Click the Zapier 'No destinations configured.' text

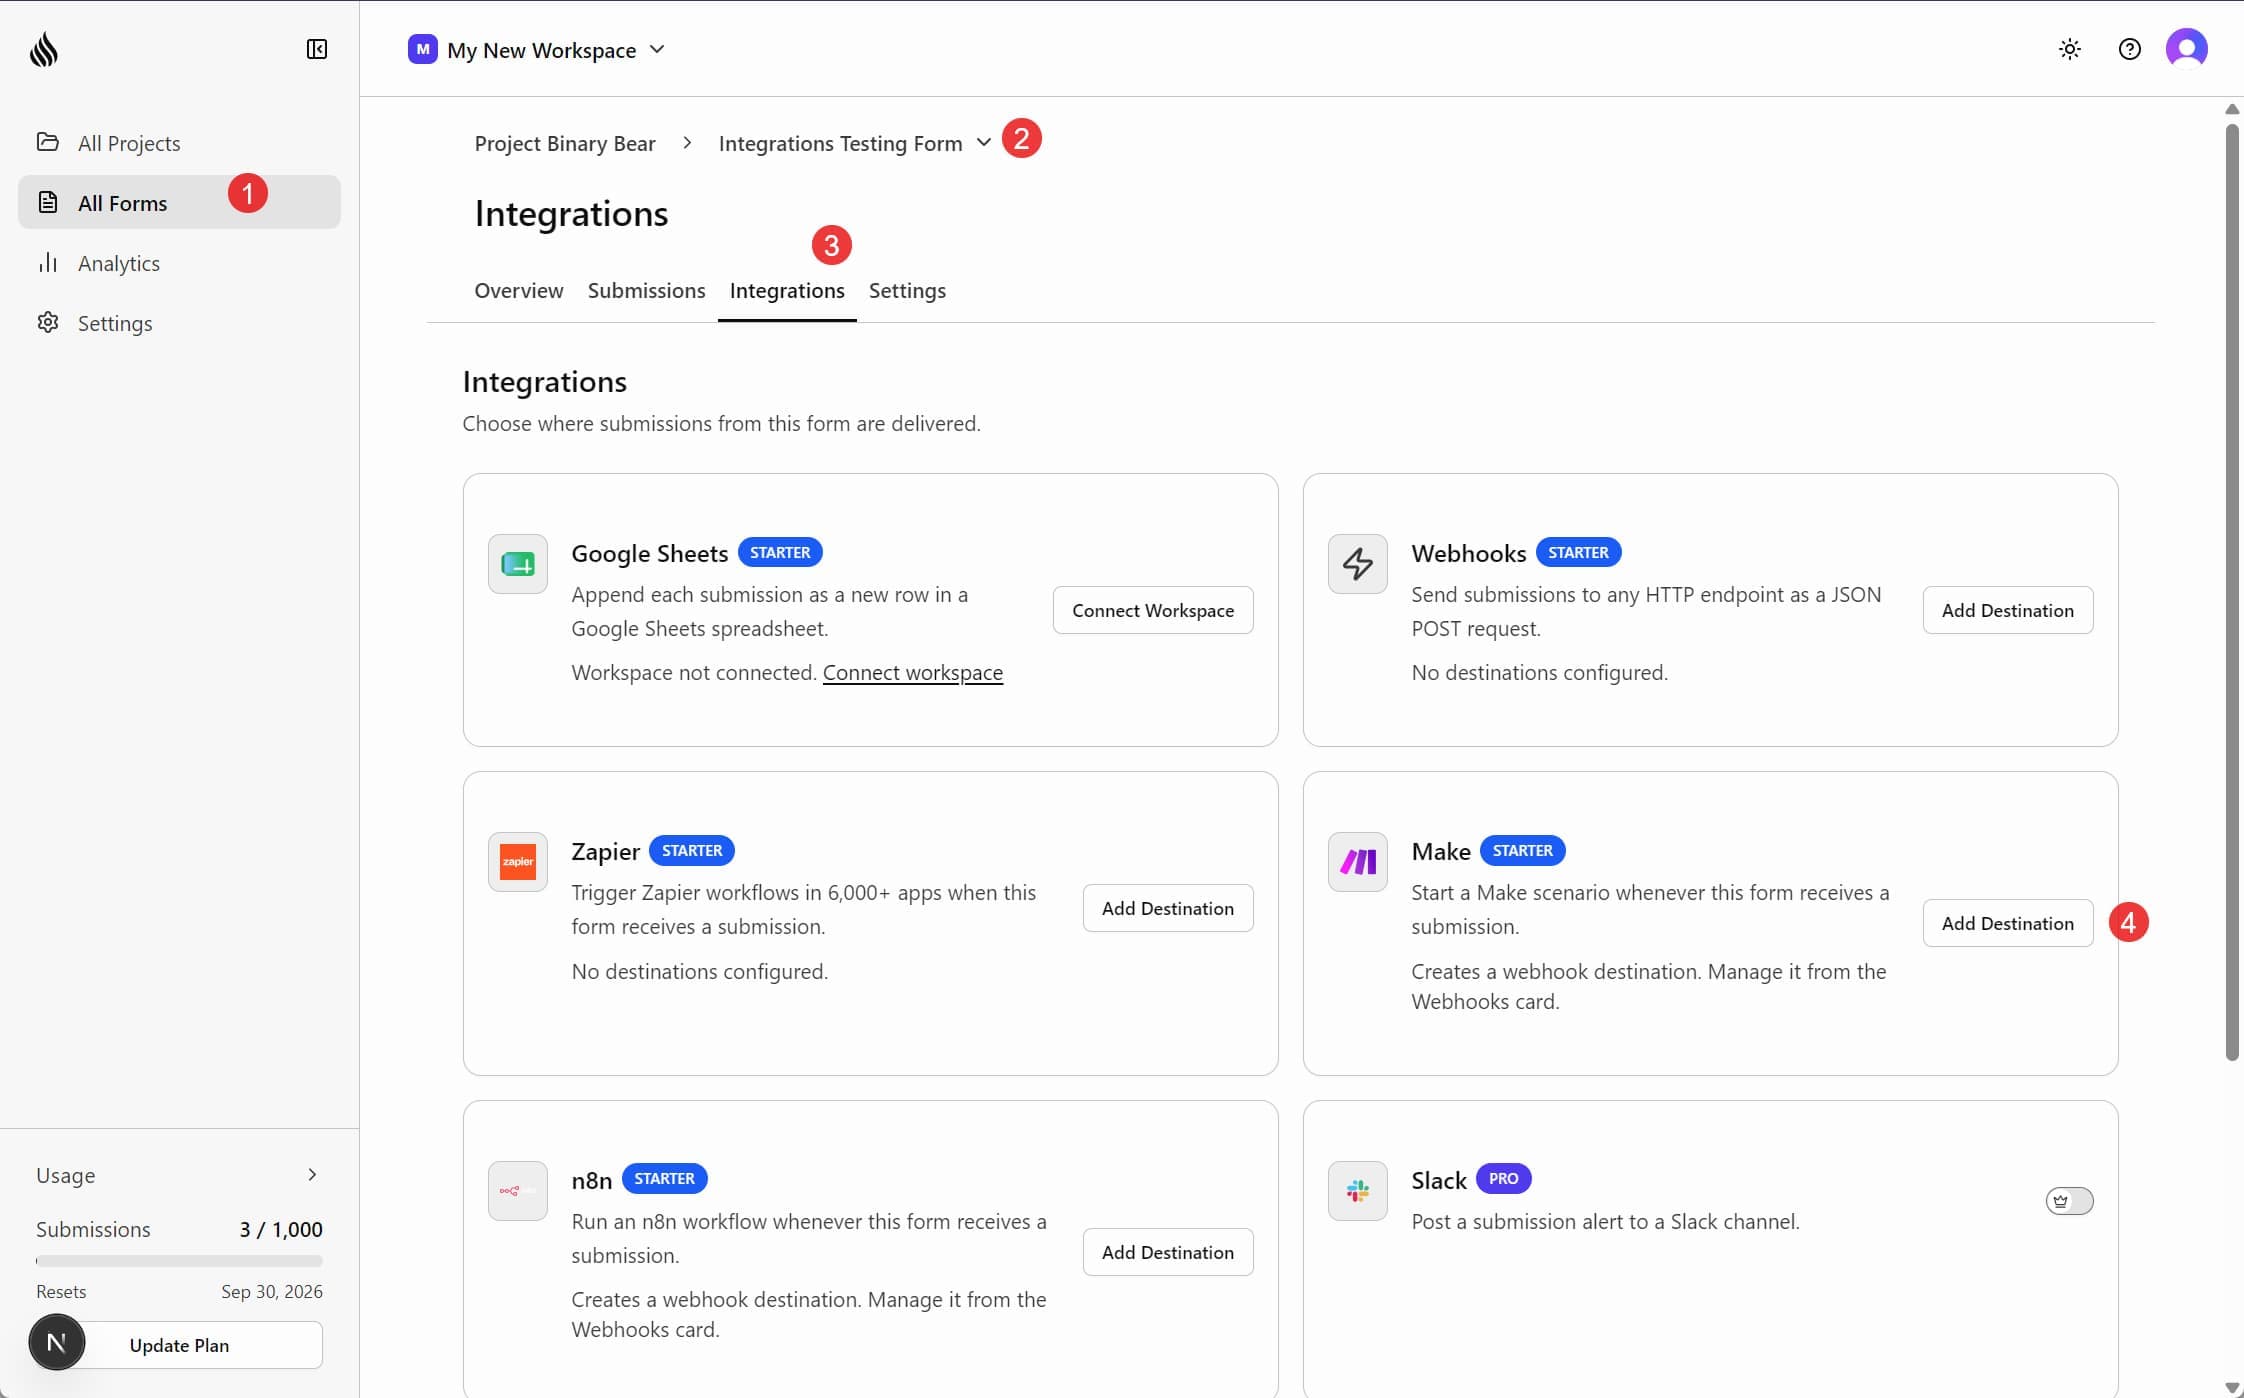699,971
